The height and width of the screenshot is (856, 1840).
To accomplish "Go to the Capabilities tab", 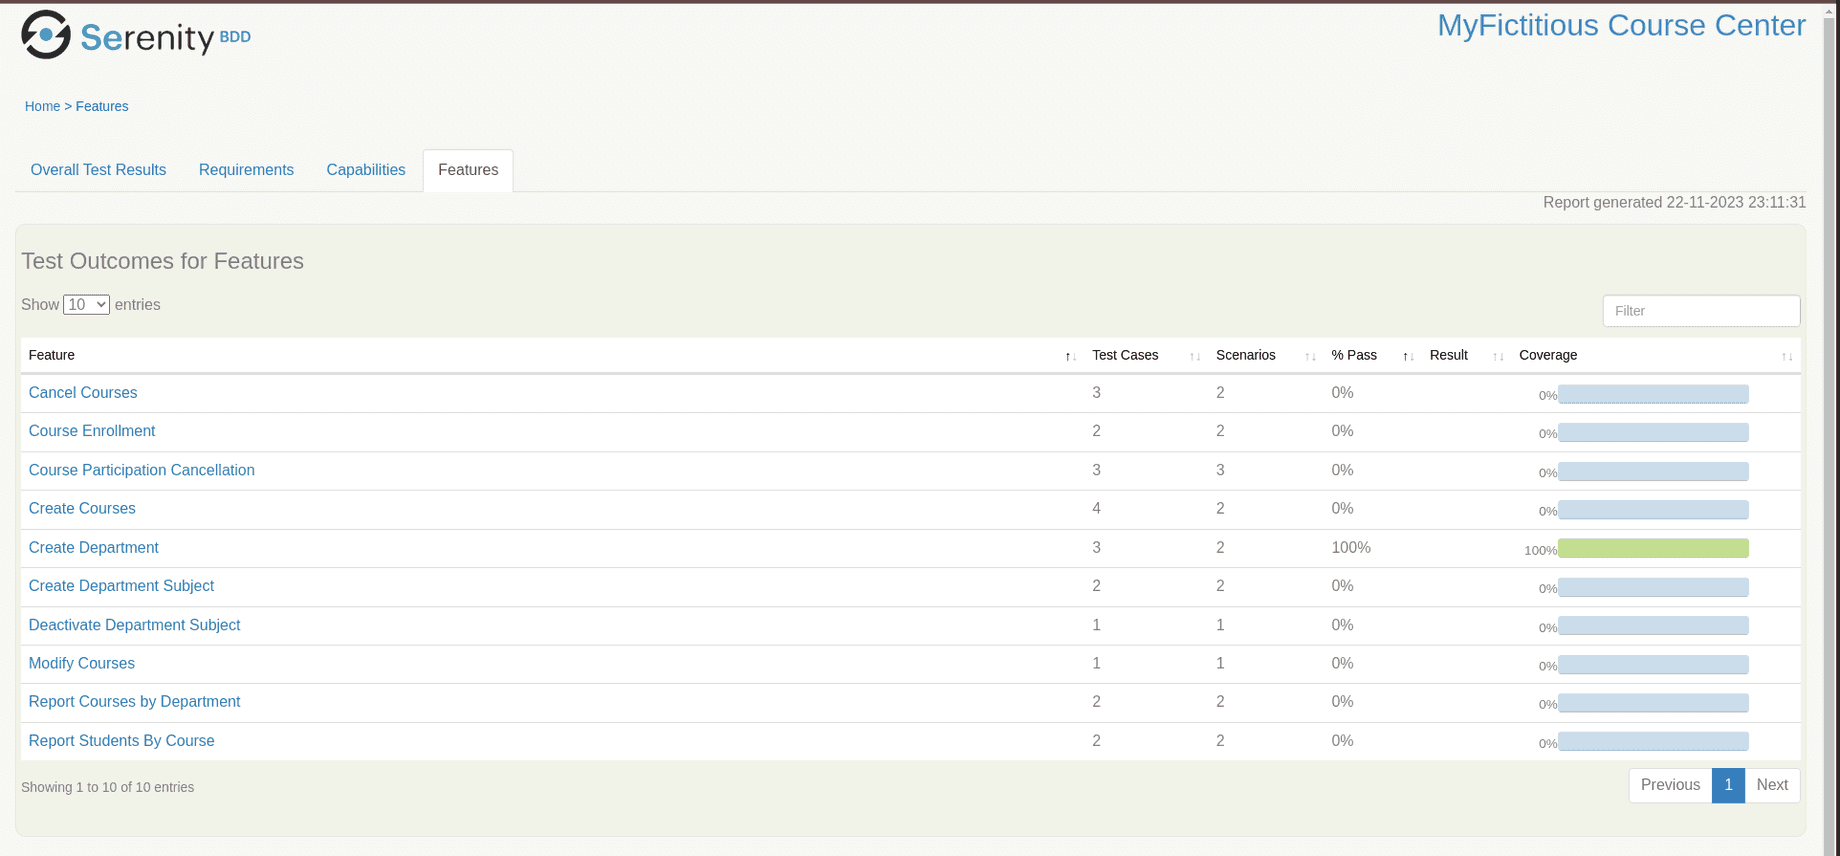I will click(x=366, y=170).
